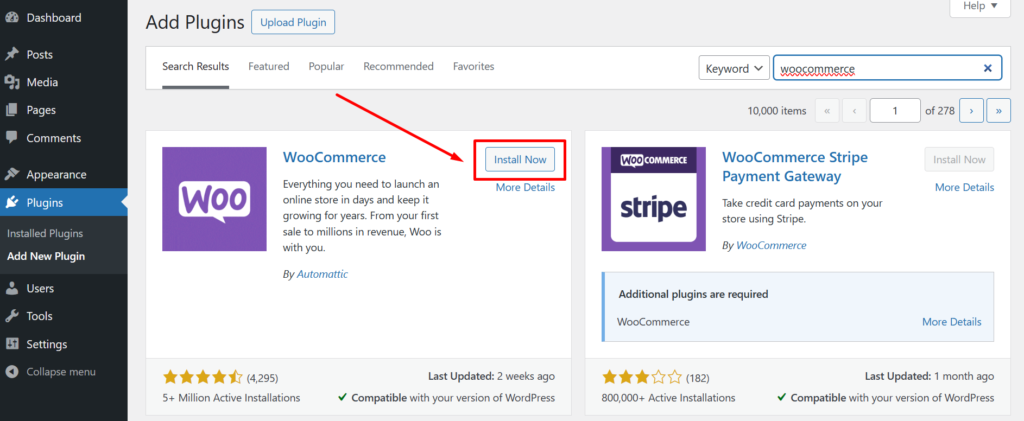The height and width of the screenshot is (421, 1024).
Task: Jump to last results page arrow
Action: (x=999, y=111)
